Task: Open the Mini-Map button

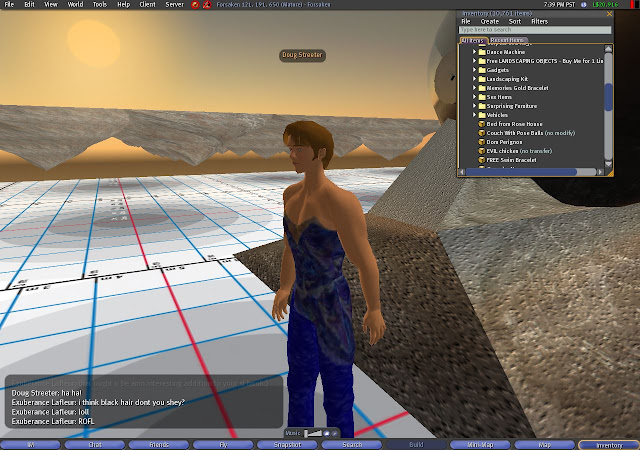Action: coord(480,445)
